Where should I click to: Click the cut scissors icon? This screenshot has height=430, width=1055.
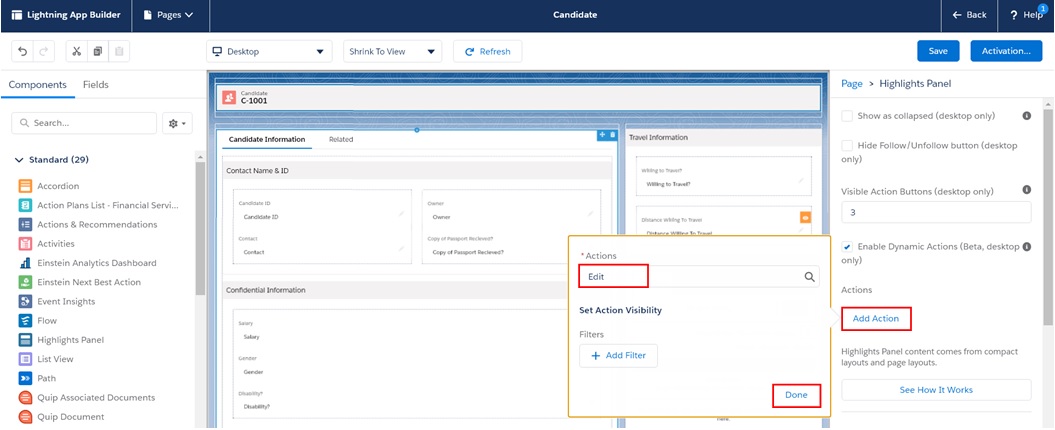click(77, 51)
